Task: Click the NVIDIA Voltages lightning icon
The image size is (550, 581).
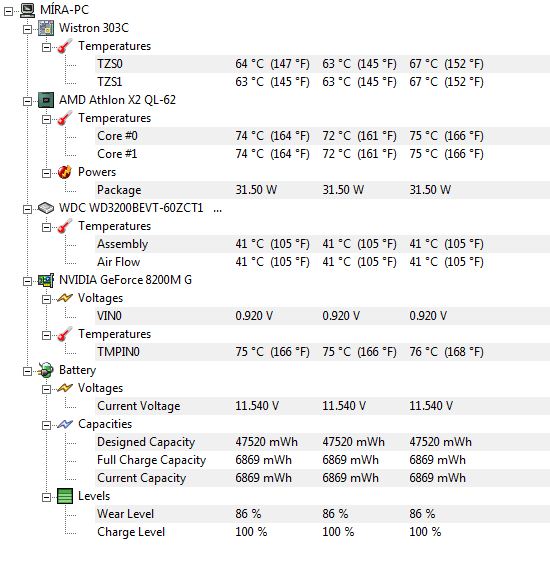Action: click(x=65, y=298)
